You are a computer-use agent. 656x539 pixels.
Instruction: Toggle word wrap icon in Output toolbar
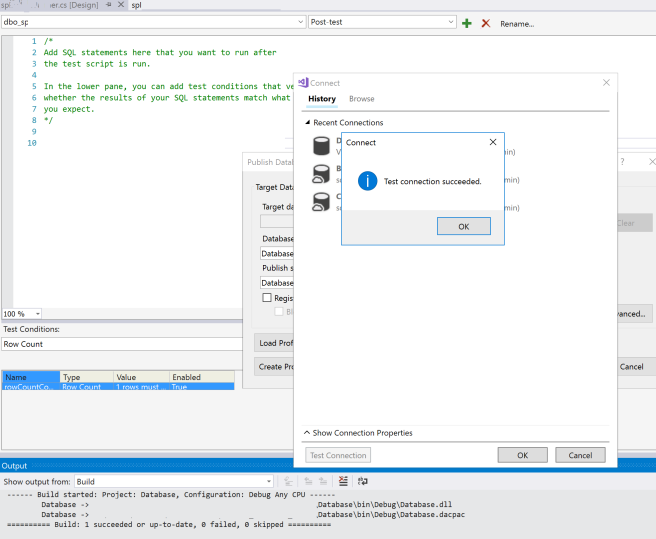click(361, 481)
